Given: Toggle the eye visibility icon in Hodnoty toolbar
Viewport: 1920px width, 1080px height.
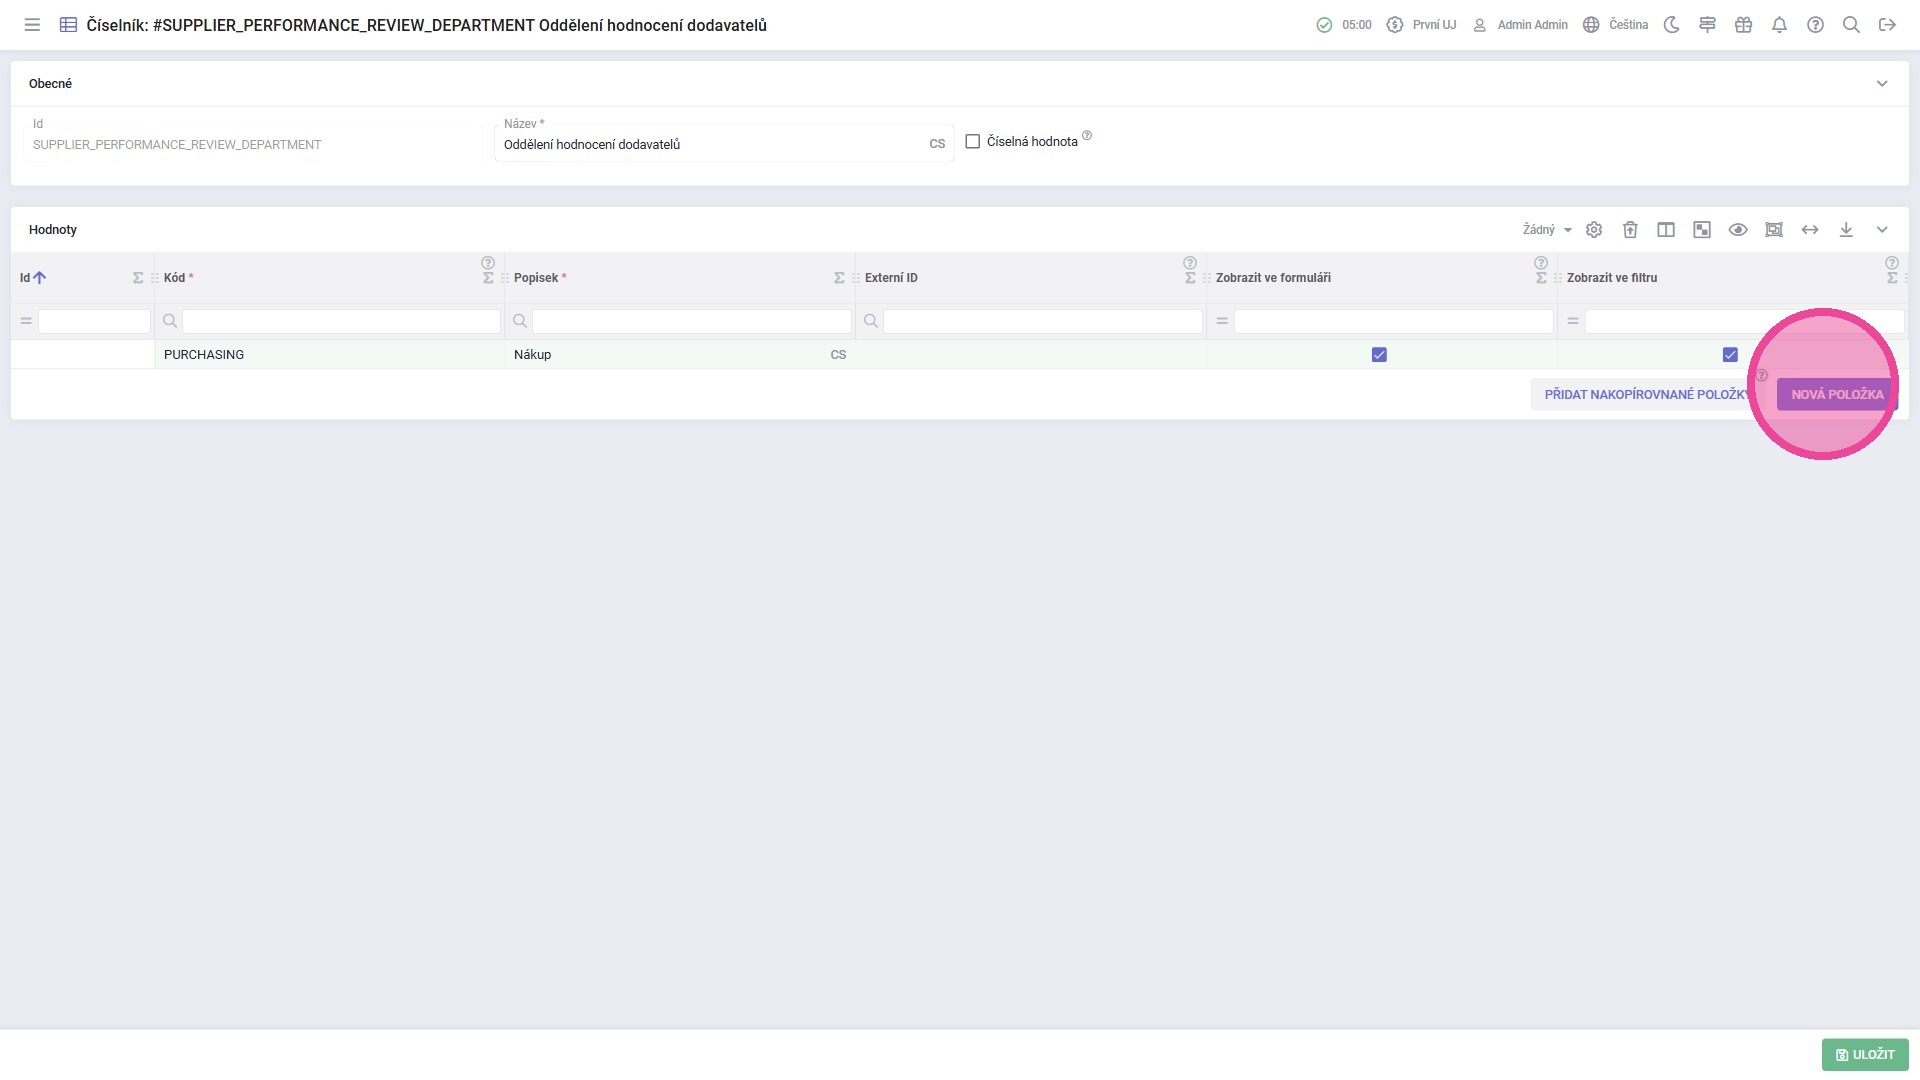Looking at the screenshot, I should [1738, 230].
